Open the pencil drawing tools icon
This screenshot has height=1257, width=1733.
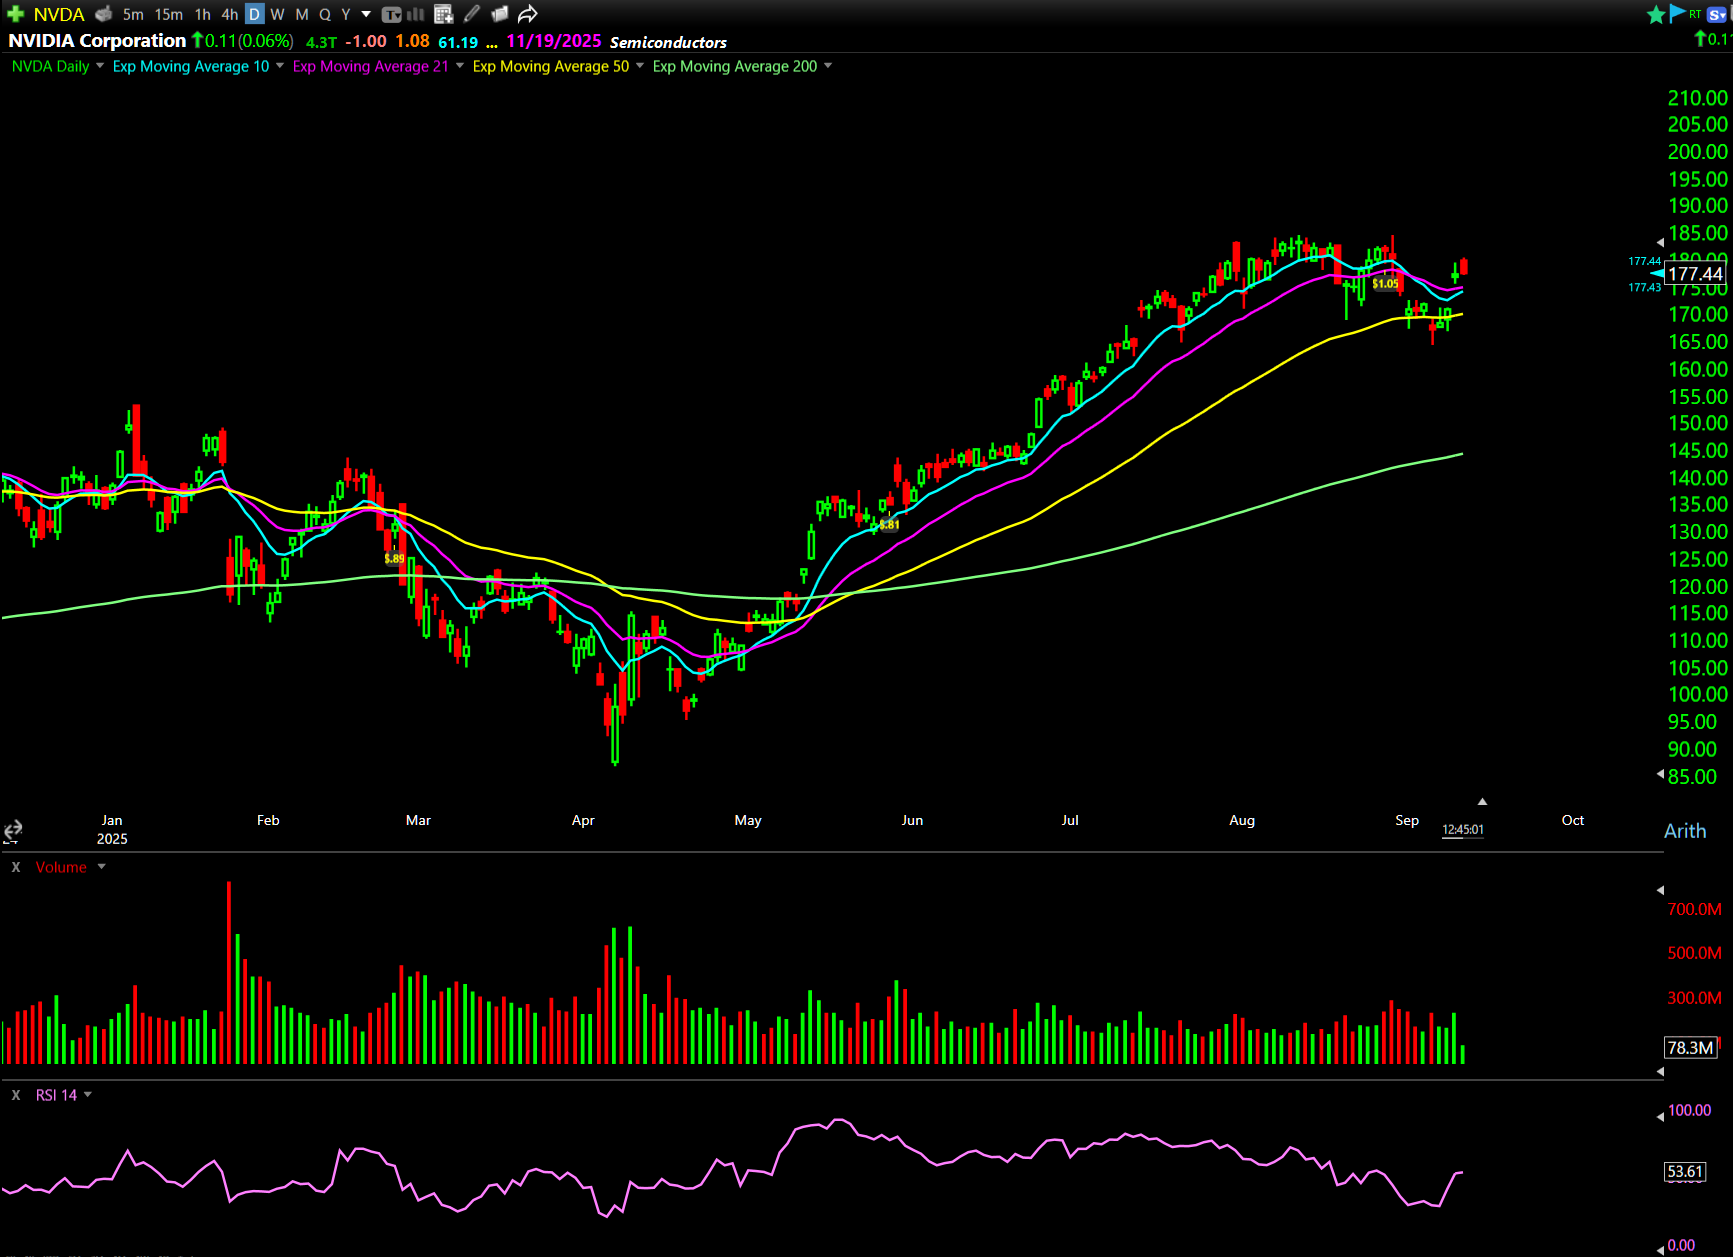(x=472, y=14)
